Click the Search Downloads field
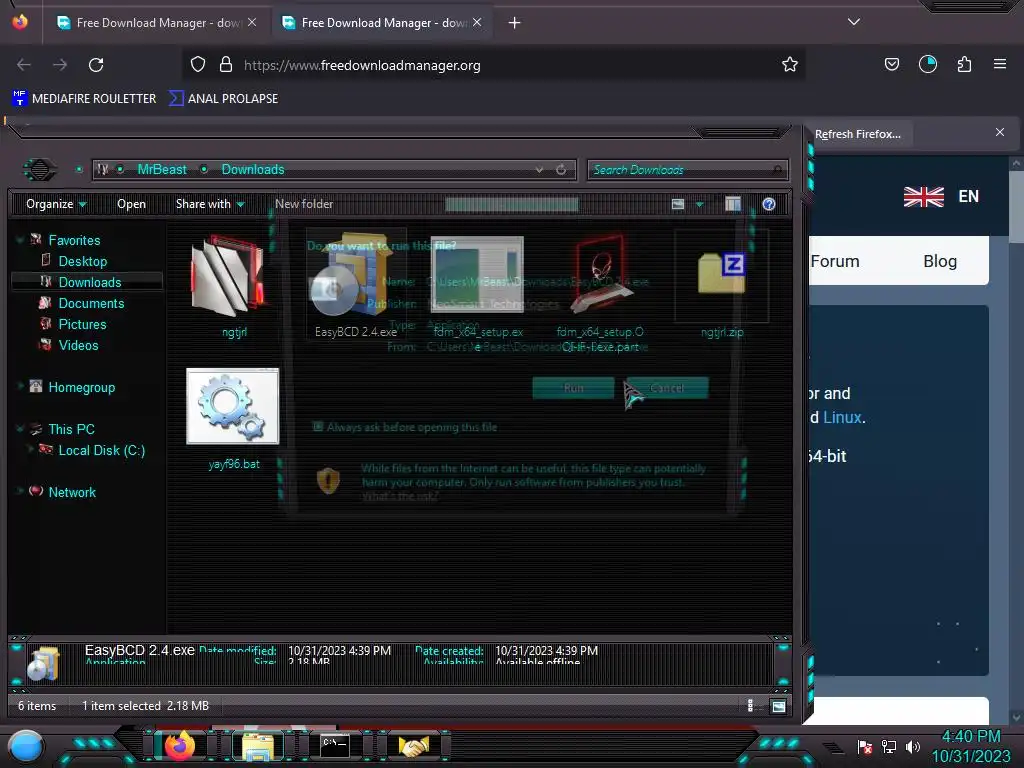This screenshot has height=768, width=1024. pos(687,170)
